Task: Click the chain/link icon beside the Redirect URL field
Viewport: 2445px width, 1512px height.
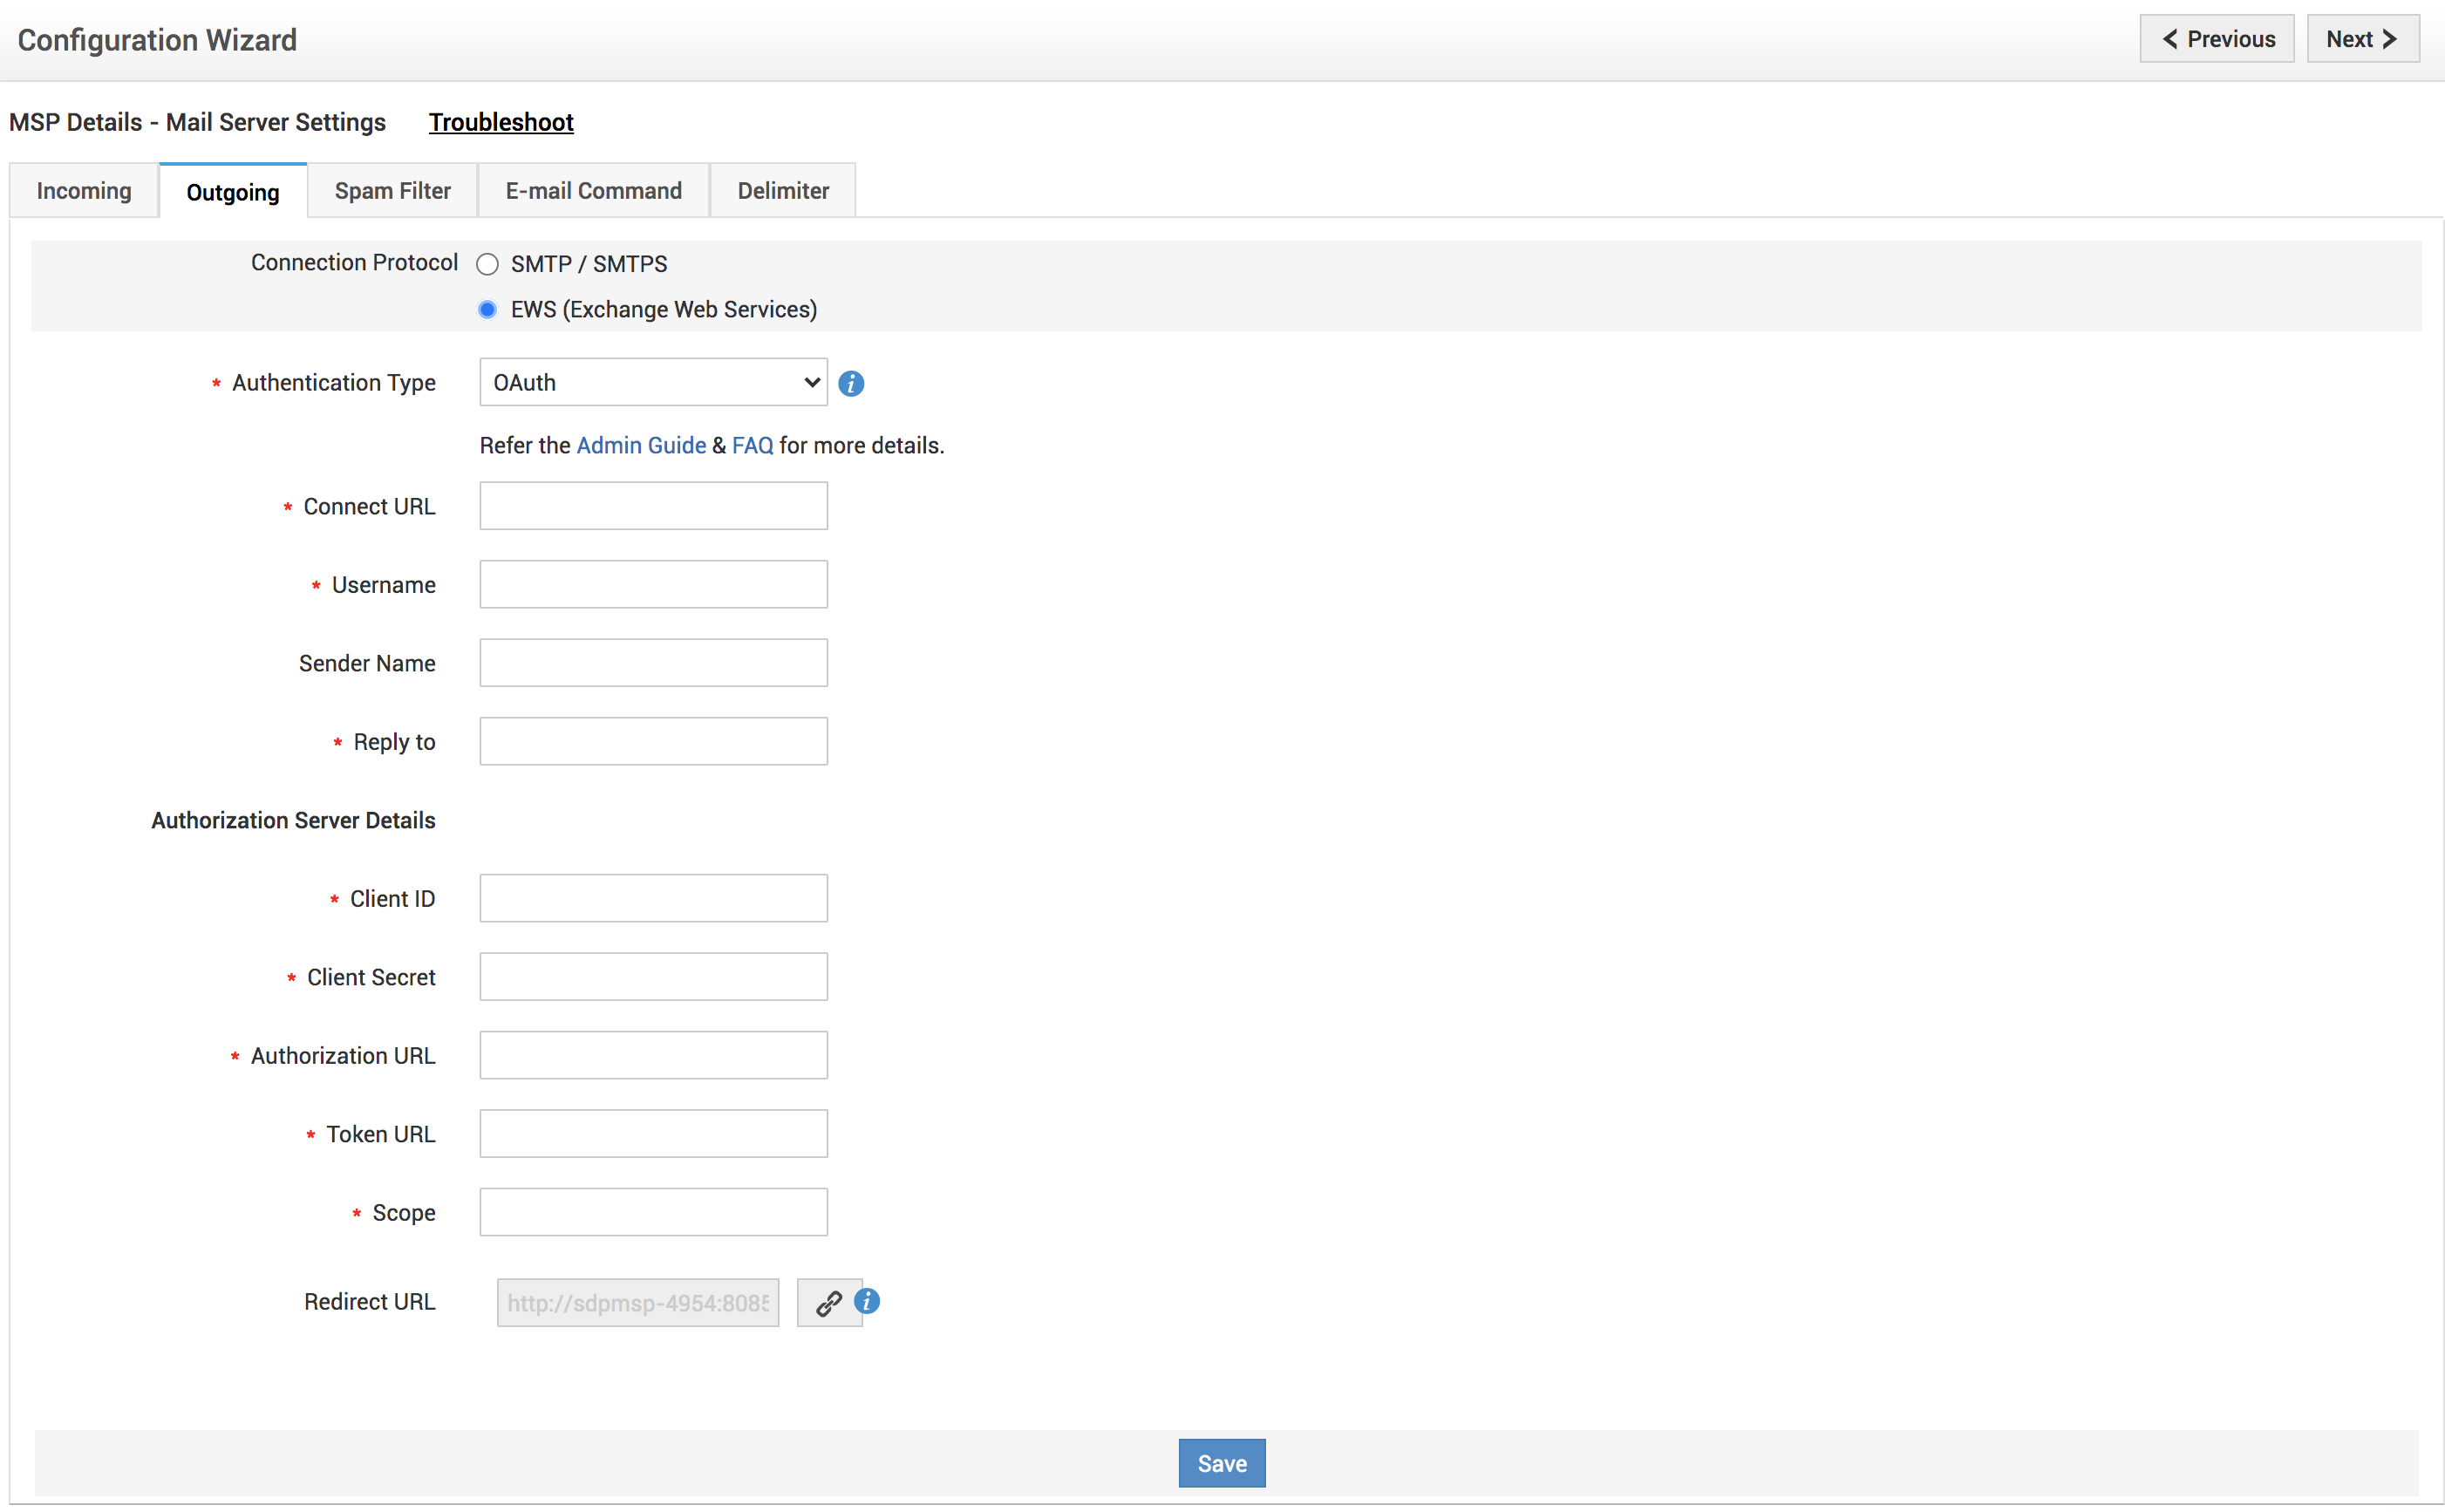Action: [827, 1301]
